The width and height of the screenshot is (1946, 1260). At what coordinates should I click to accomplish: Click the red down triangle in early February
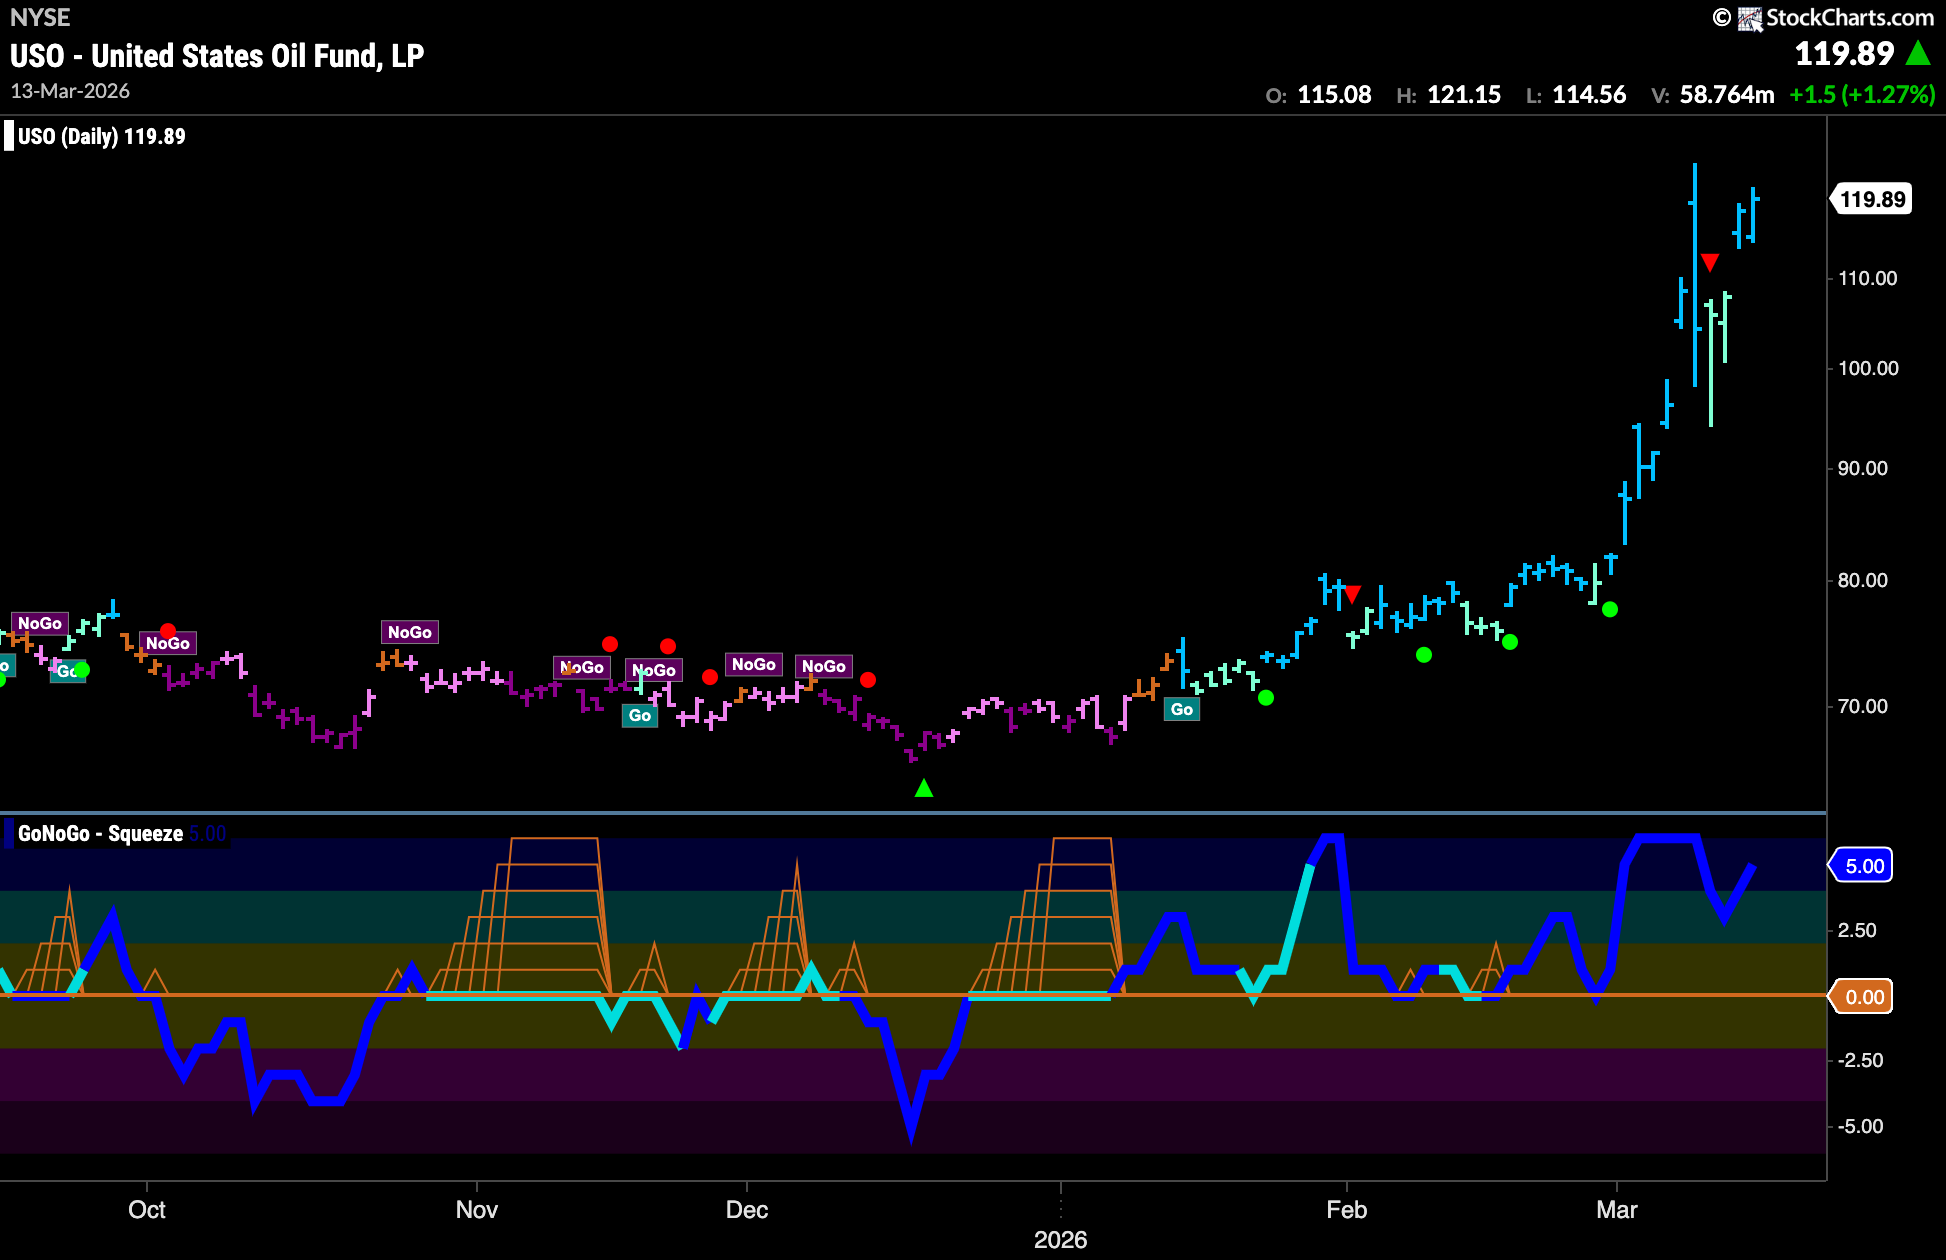1352,595
